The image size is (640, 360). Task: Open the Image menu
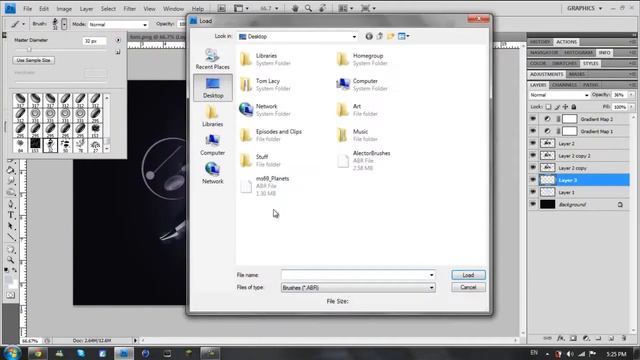click(x=64, y=9)
